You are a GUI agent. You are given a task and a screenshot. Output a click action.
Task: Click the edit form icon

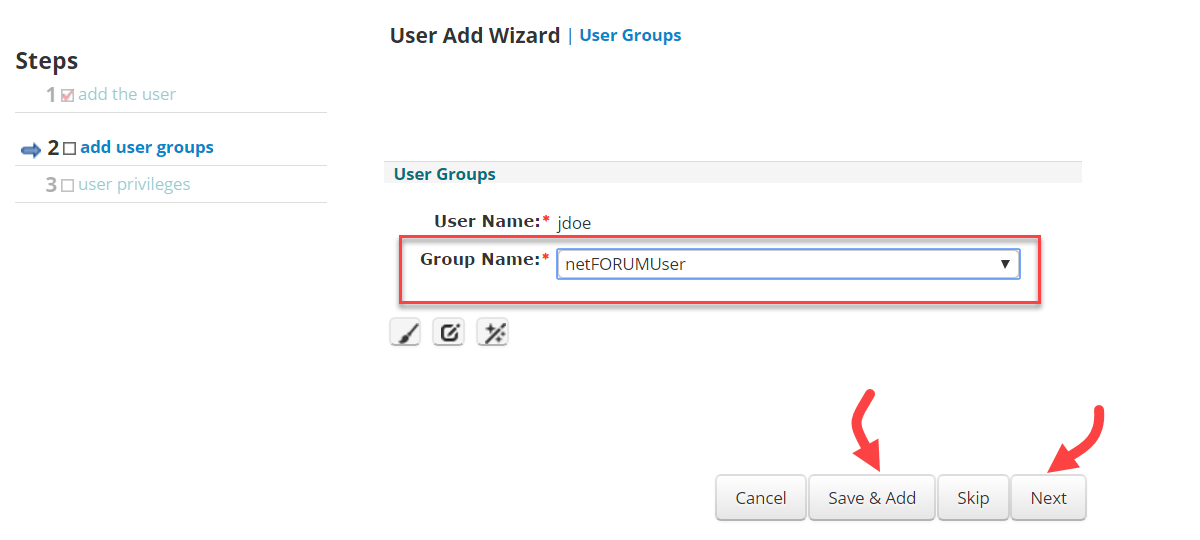(x=449, y=333)
